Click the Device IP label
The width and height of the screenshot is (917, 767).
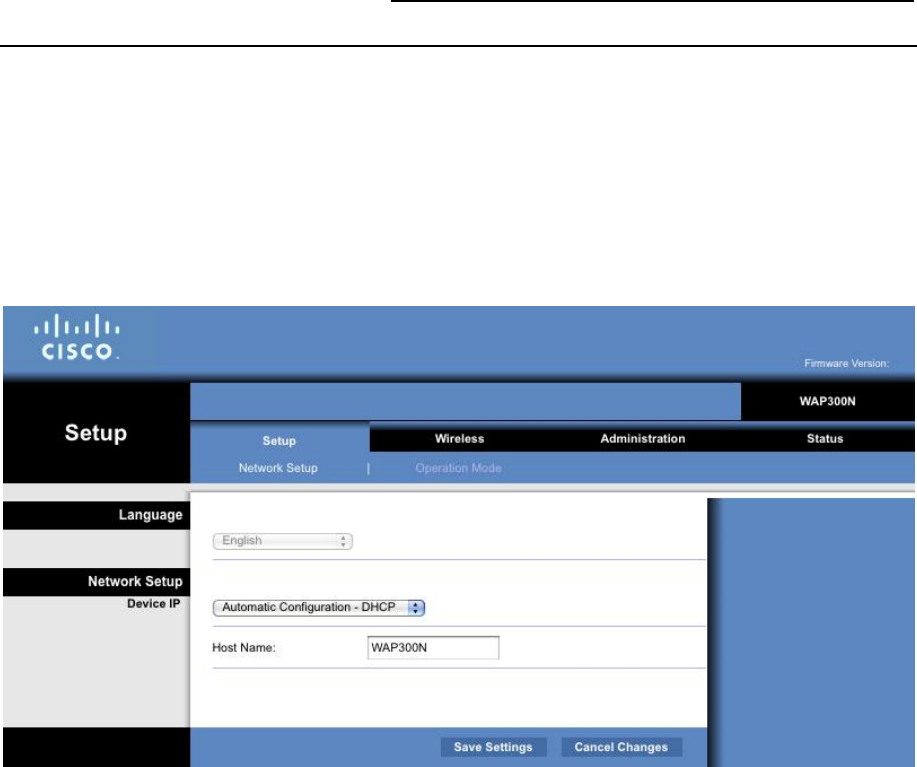[153, 603]
